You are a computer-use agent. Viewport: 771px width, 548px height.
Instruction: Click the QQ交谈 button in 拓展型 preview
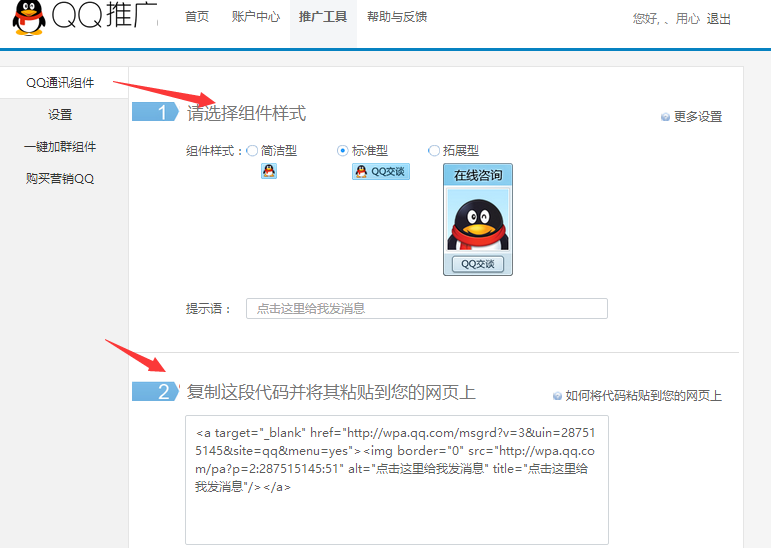pyautogui.click(x=477, y=264)
